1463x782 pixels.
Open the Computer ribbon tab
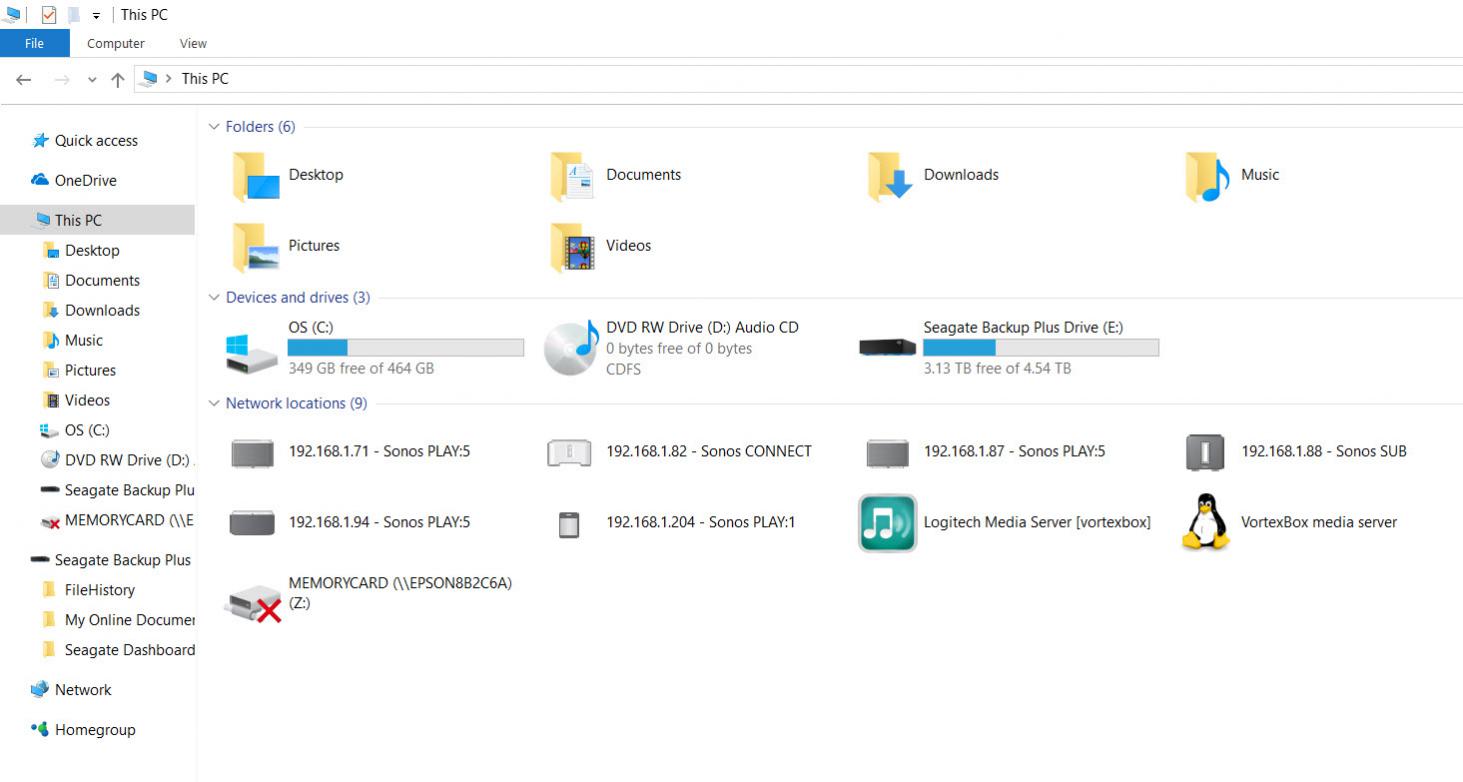tap(116, 43)
